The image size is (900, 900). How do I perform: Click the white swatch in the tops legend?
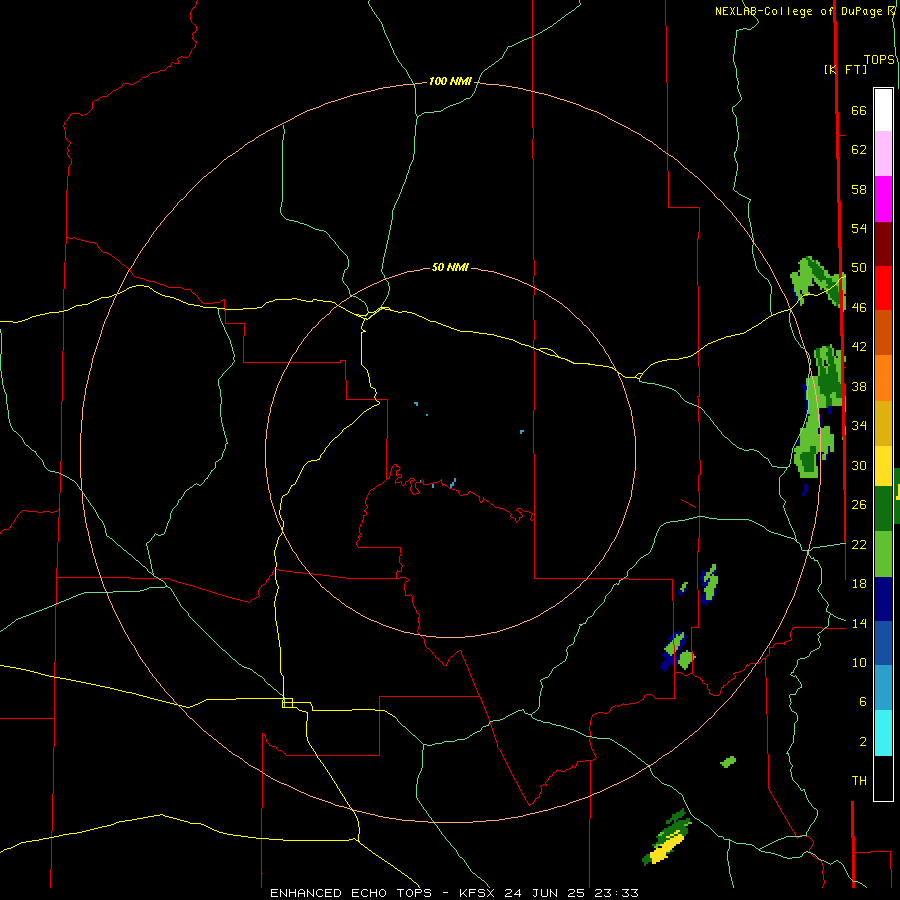coord(883,110)
